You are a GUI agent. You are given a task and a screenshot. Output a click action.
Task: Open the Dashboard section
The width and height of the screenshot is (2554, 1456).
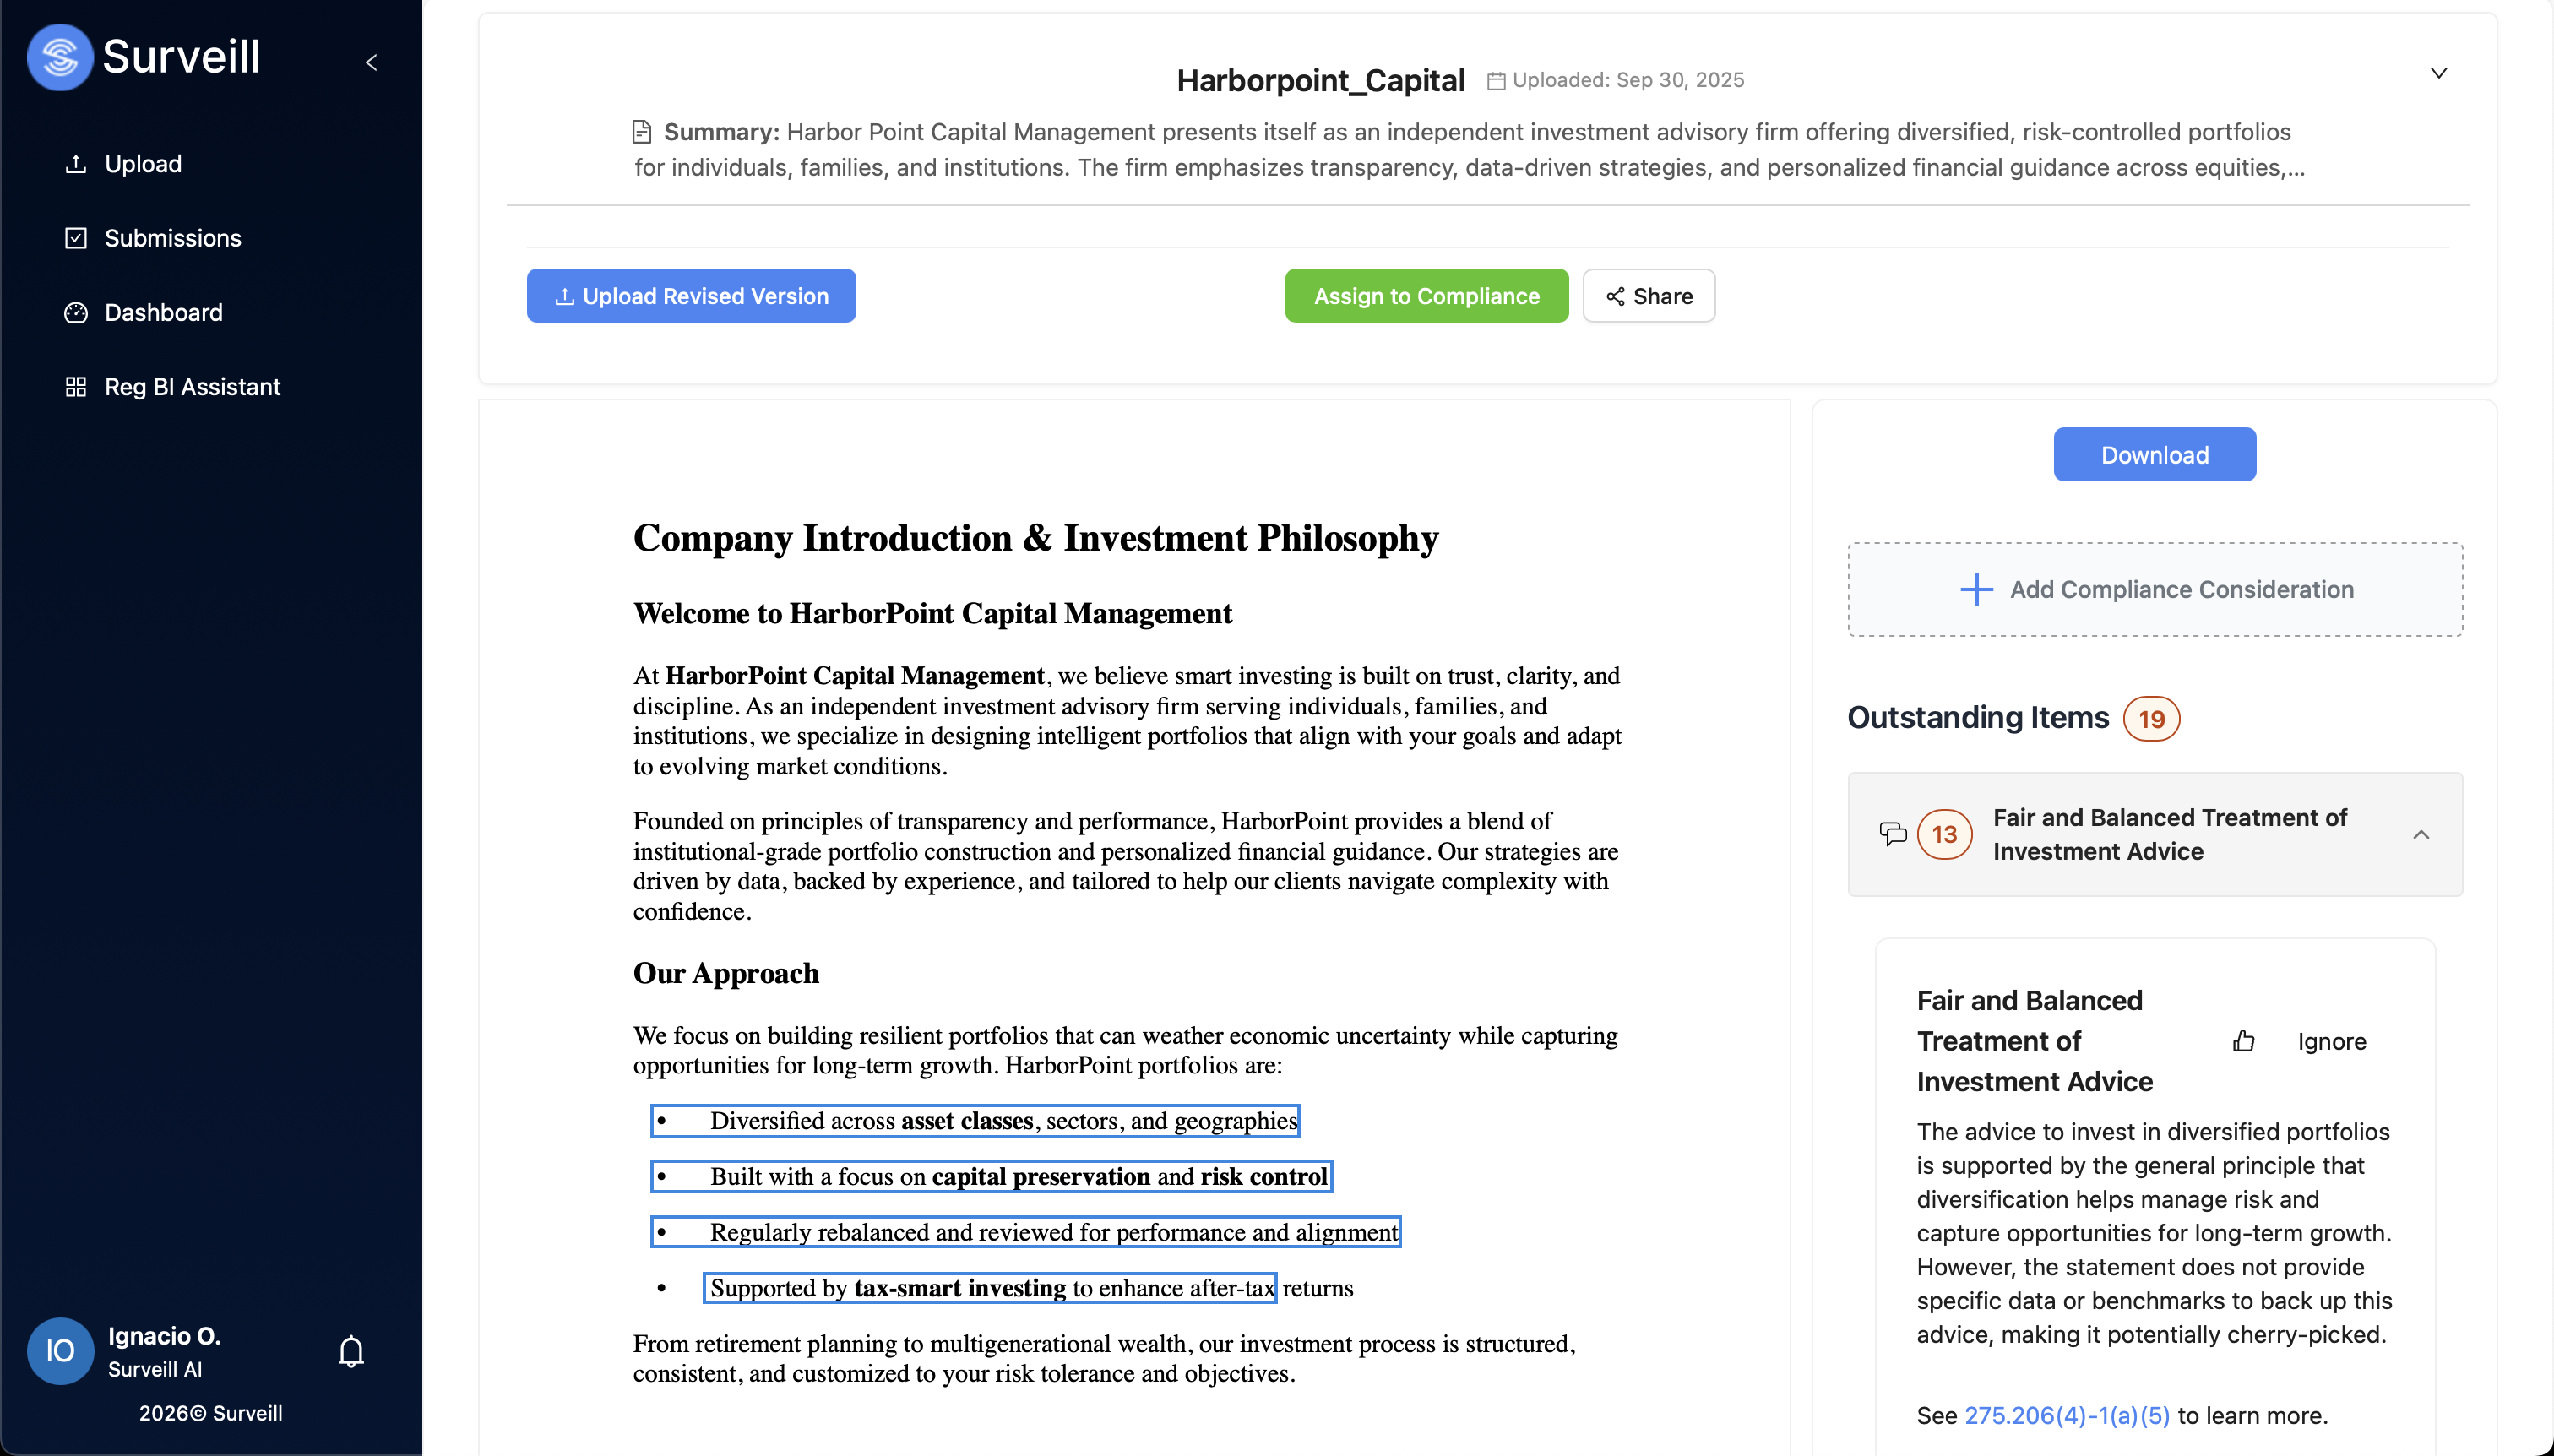(x=163, y=312)
